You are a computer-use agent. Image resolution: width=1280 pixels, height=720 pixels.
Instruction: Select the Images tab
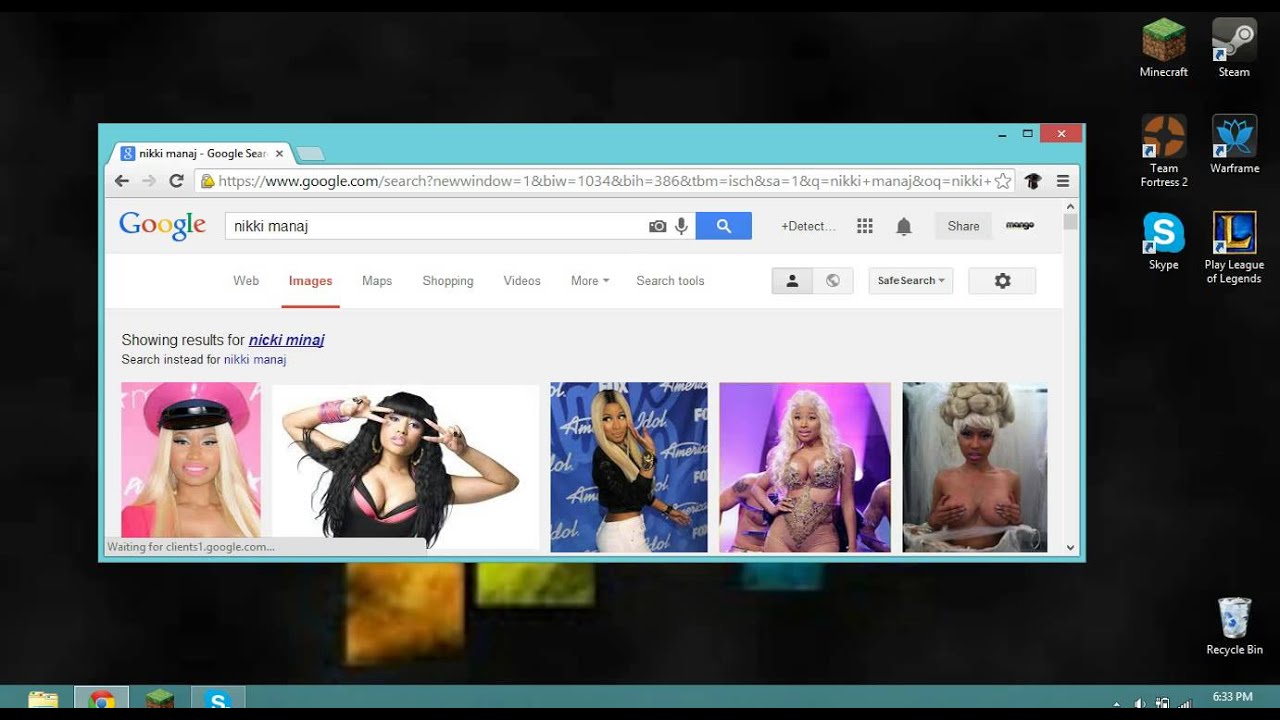tap(310, 281)
